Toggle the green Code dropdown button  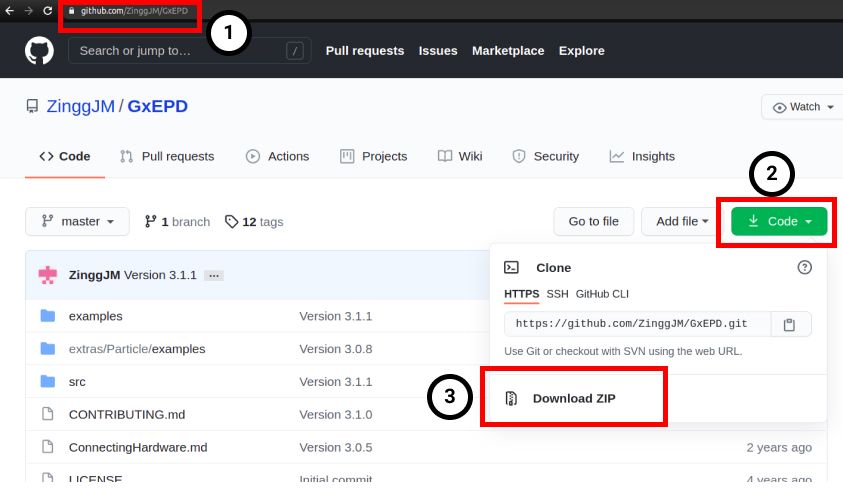pyautogui.click(x=779, y=222)
